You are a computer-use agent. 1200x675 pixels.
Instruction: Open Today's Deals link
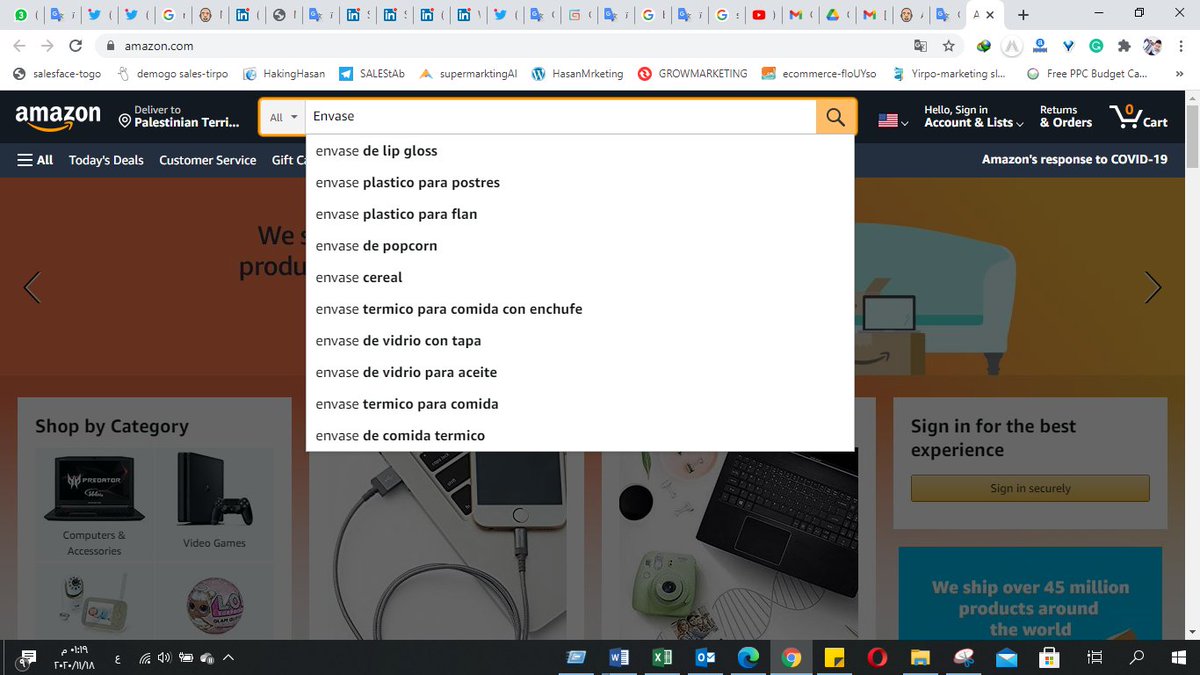point(106,160)
